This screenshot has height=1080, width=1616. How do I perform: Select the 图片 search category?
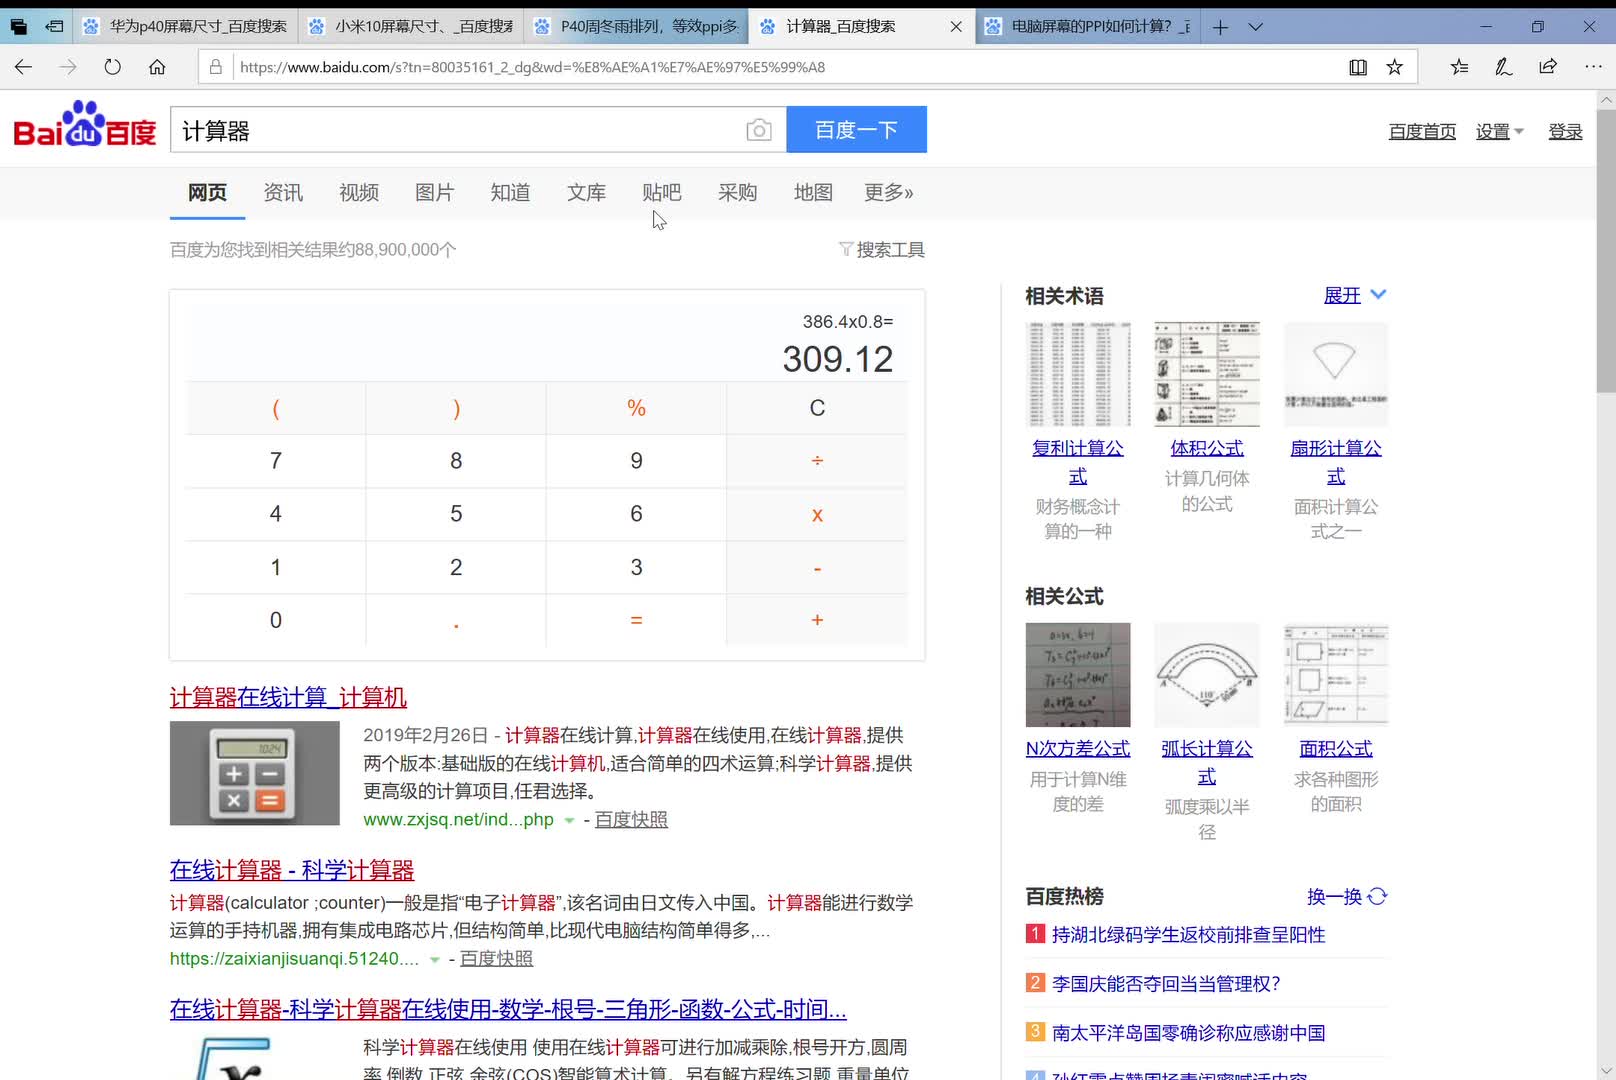tap(434, 192)
